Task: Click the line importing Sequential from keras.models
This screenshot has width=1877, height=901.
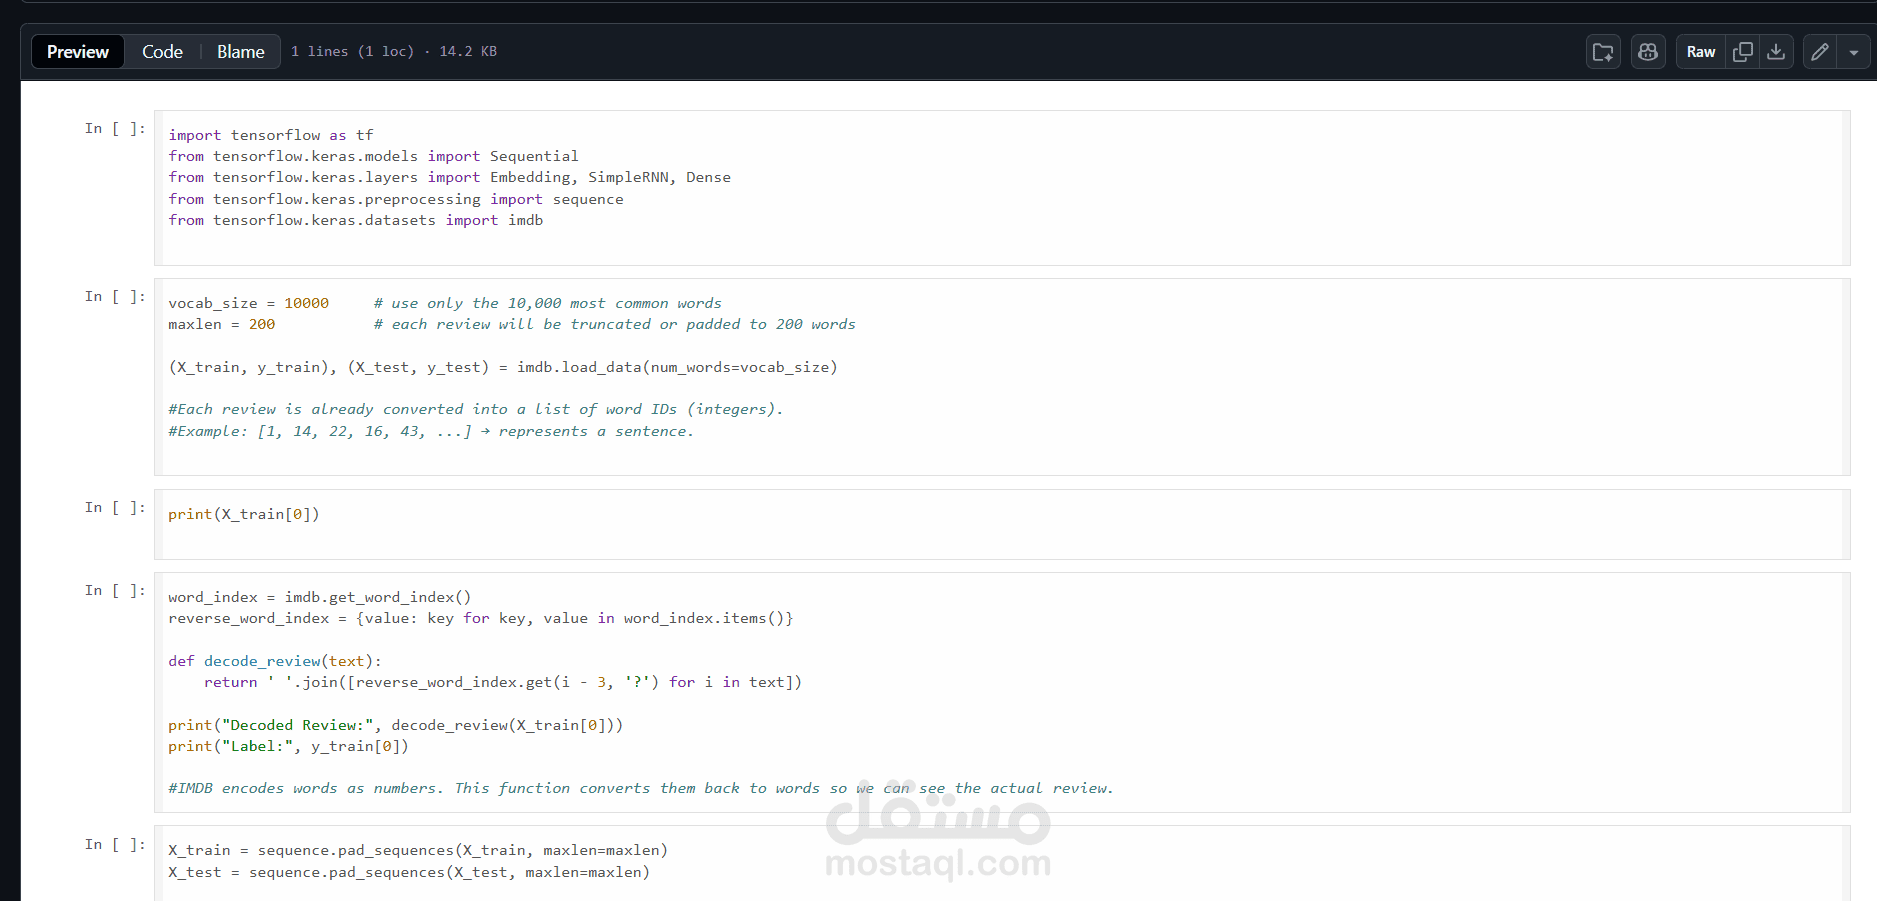Action: (373, 156)
